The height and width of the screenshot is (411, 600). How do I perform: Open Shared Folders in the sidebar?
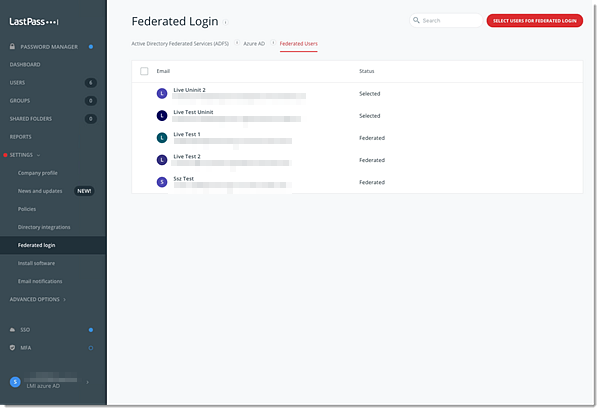[x=31, y=119]
